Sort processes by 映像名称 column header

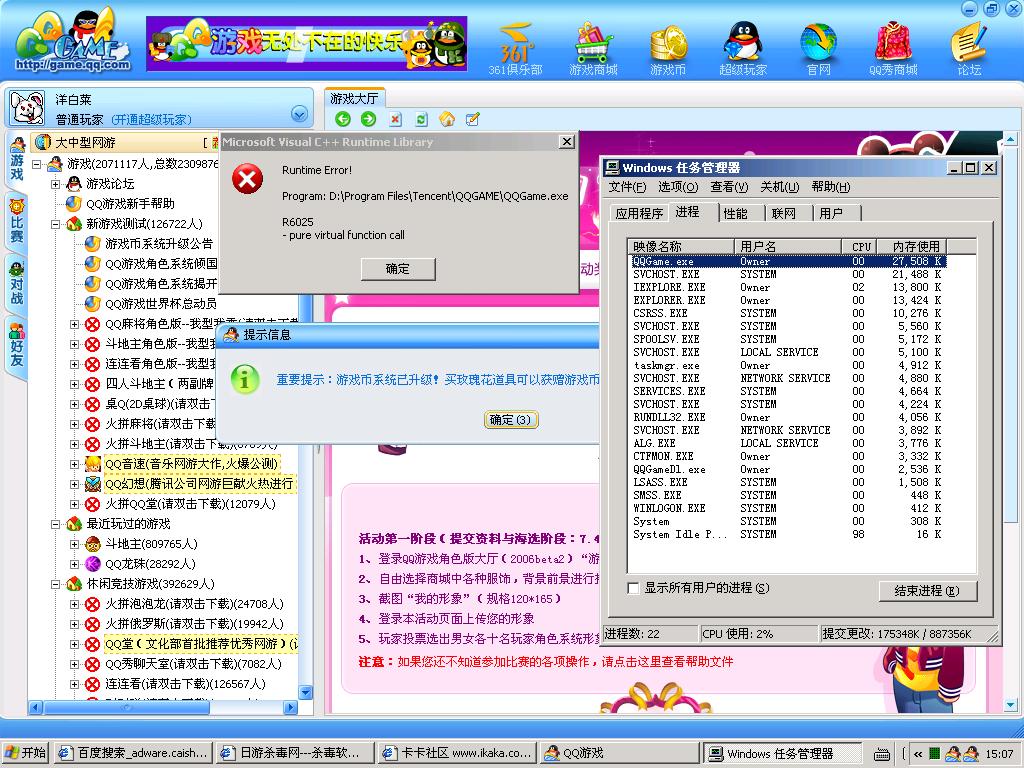point(681,246)
